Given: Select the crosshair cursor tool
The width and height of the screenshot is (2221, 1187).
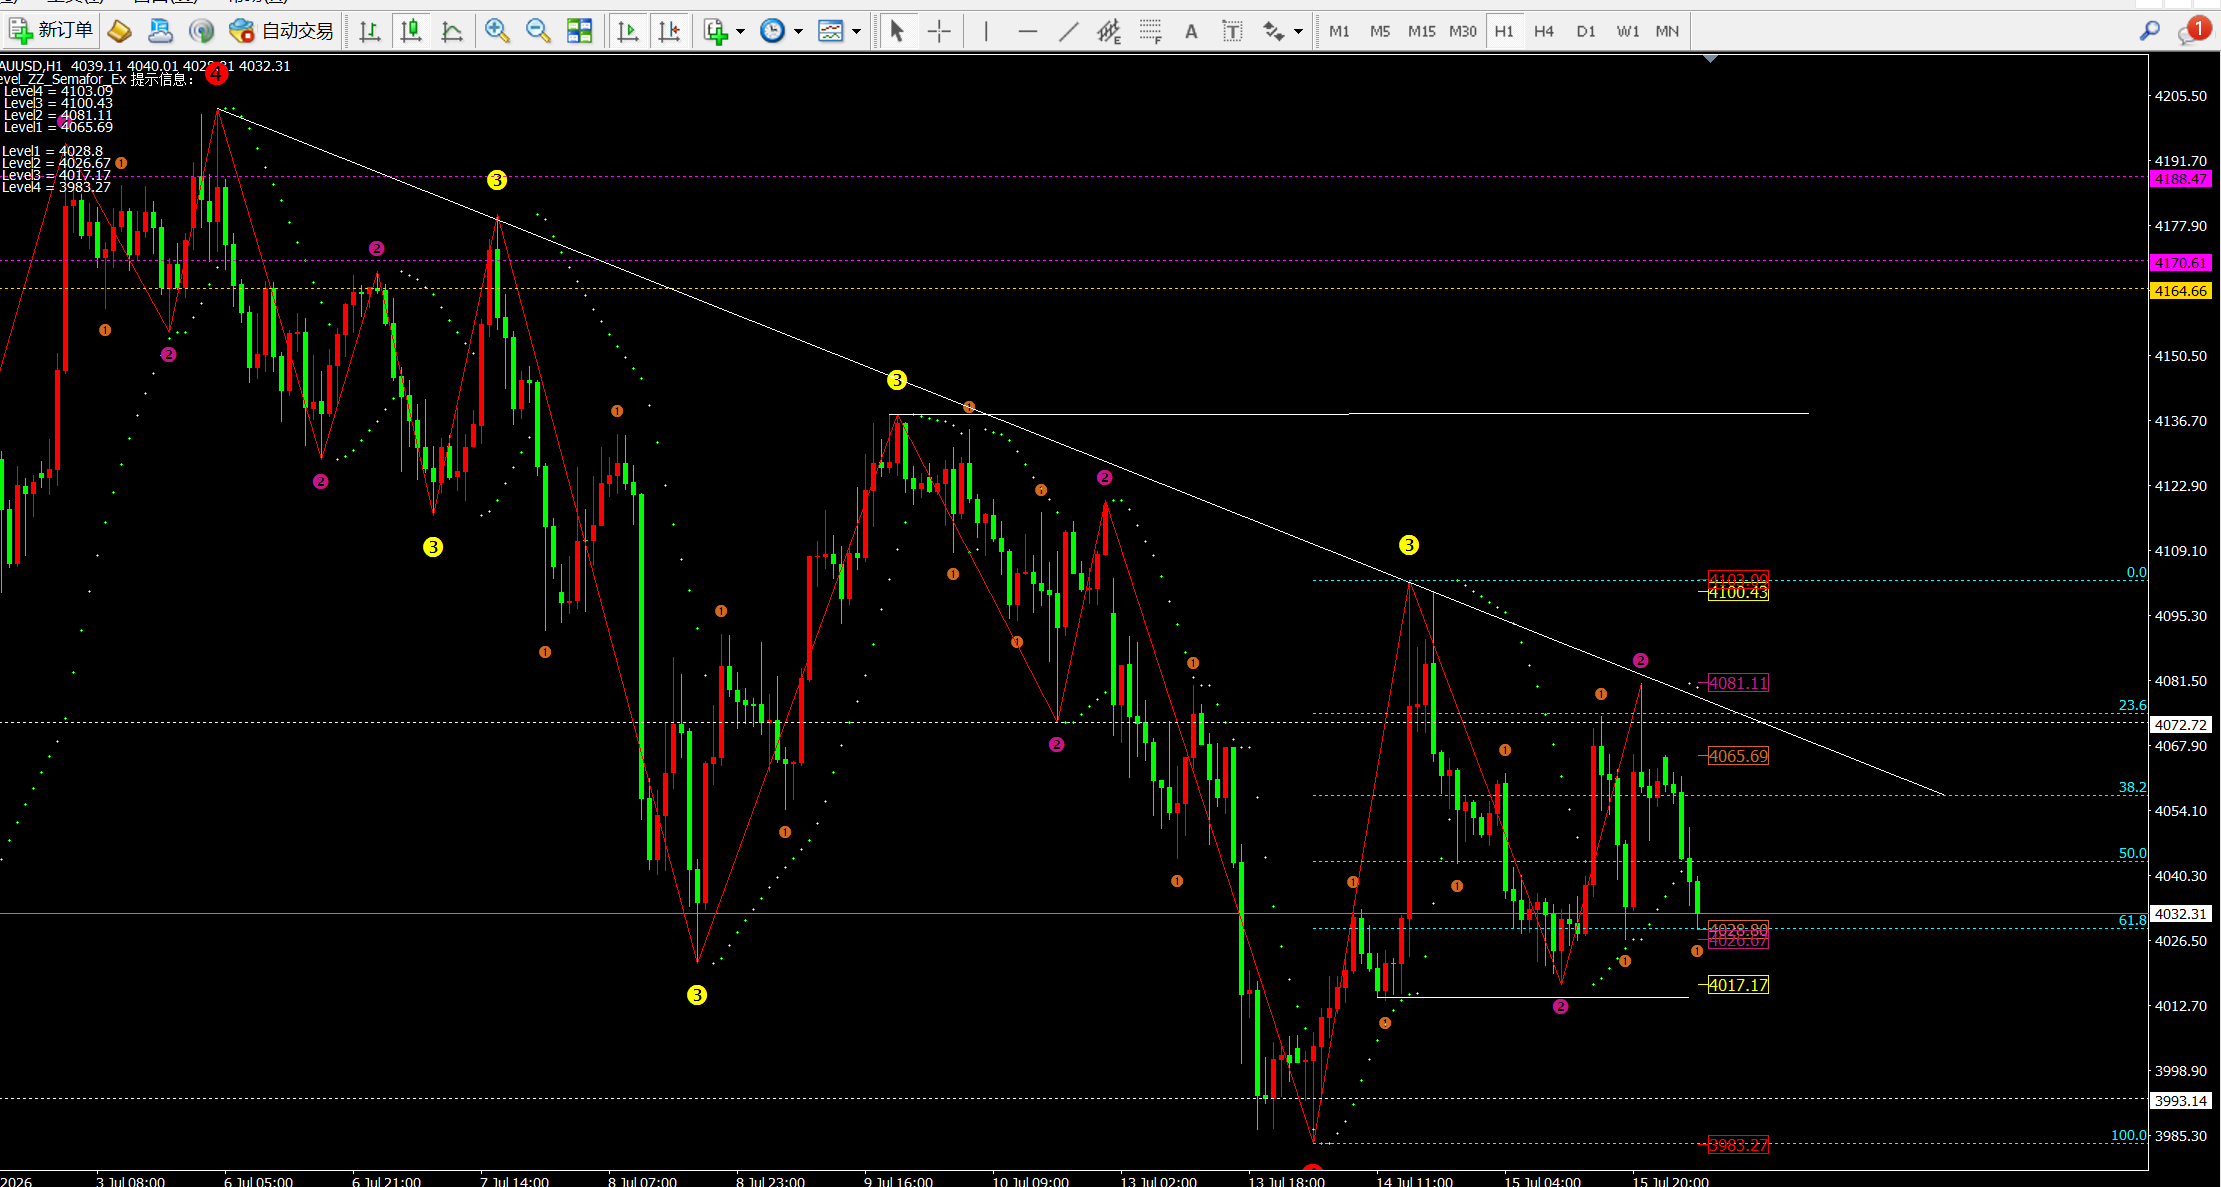Looking at the screenshot, I should pyautogui.click(x=938, y=31).
